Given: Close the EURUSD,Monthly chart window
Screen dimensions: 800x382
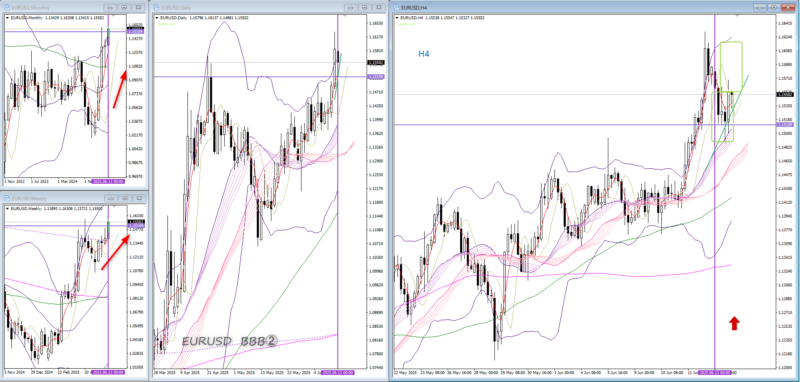Looking at the screenshot, I should 138,8.
